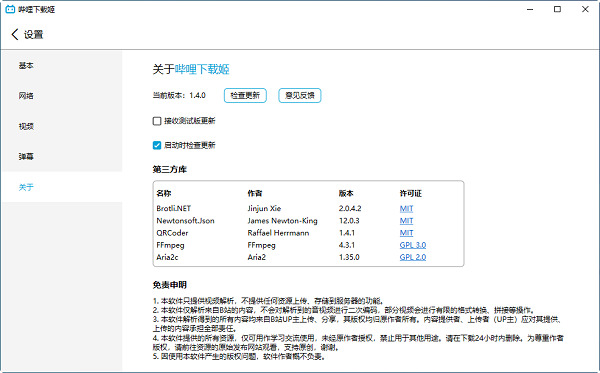
Task: Close the 哔哩下载姬 window
Action: pos(585,9)
